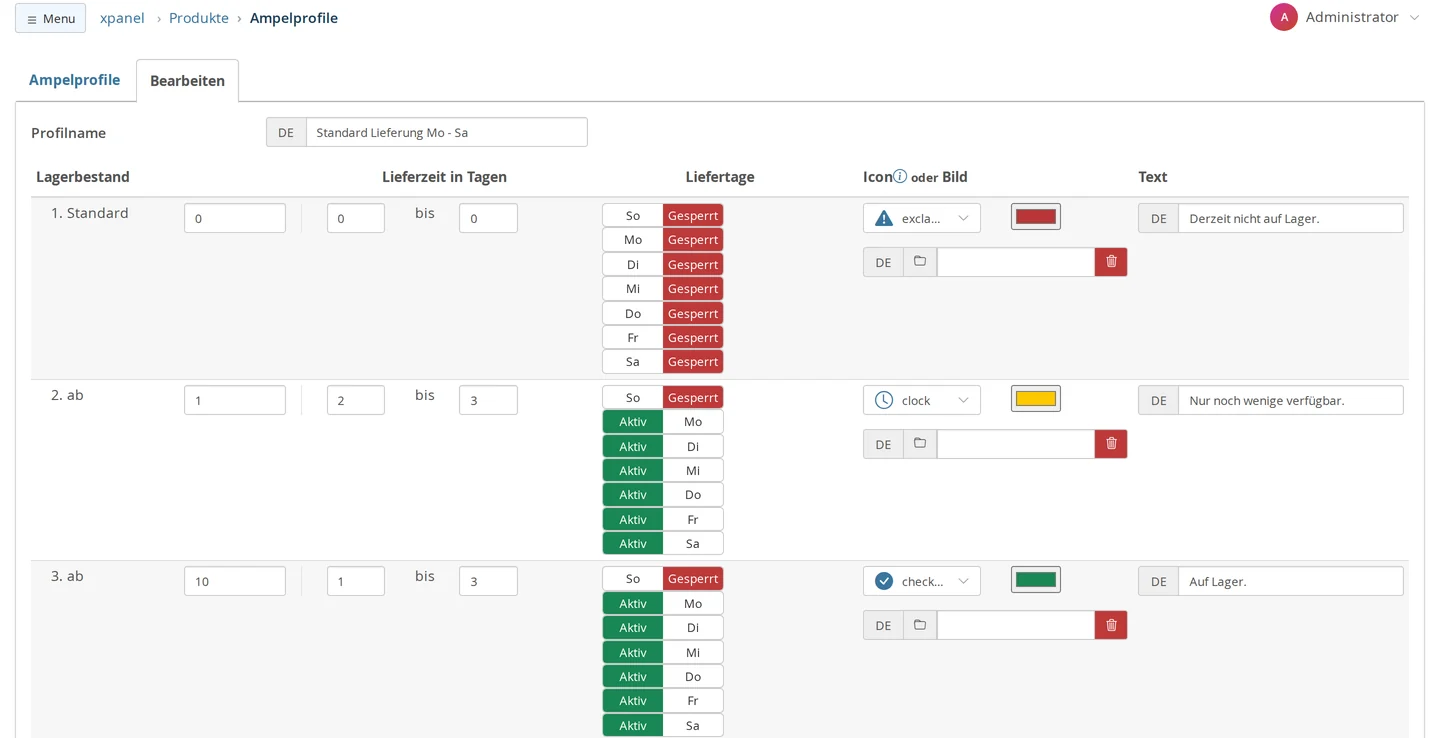Click the info icon next to Icon heading
This screenshot has height=738, width=1440.
pyautogui.click(x=900, y=176)
